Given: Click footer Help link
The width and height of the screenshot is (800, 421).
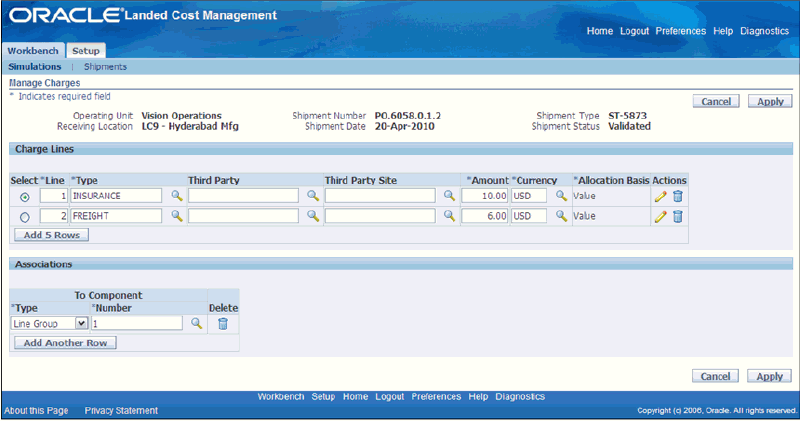Looking at the screenshot, I should point(478,397).
